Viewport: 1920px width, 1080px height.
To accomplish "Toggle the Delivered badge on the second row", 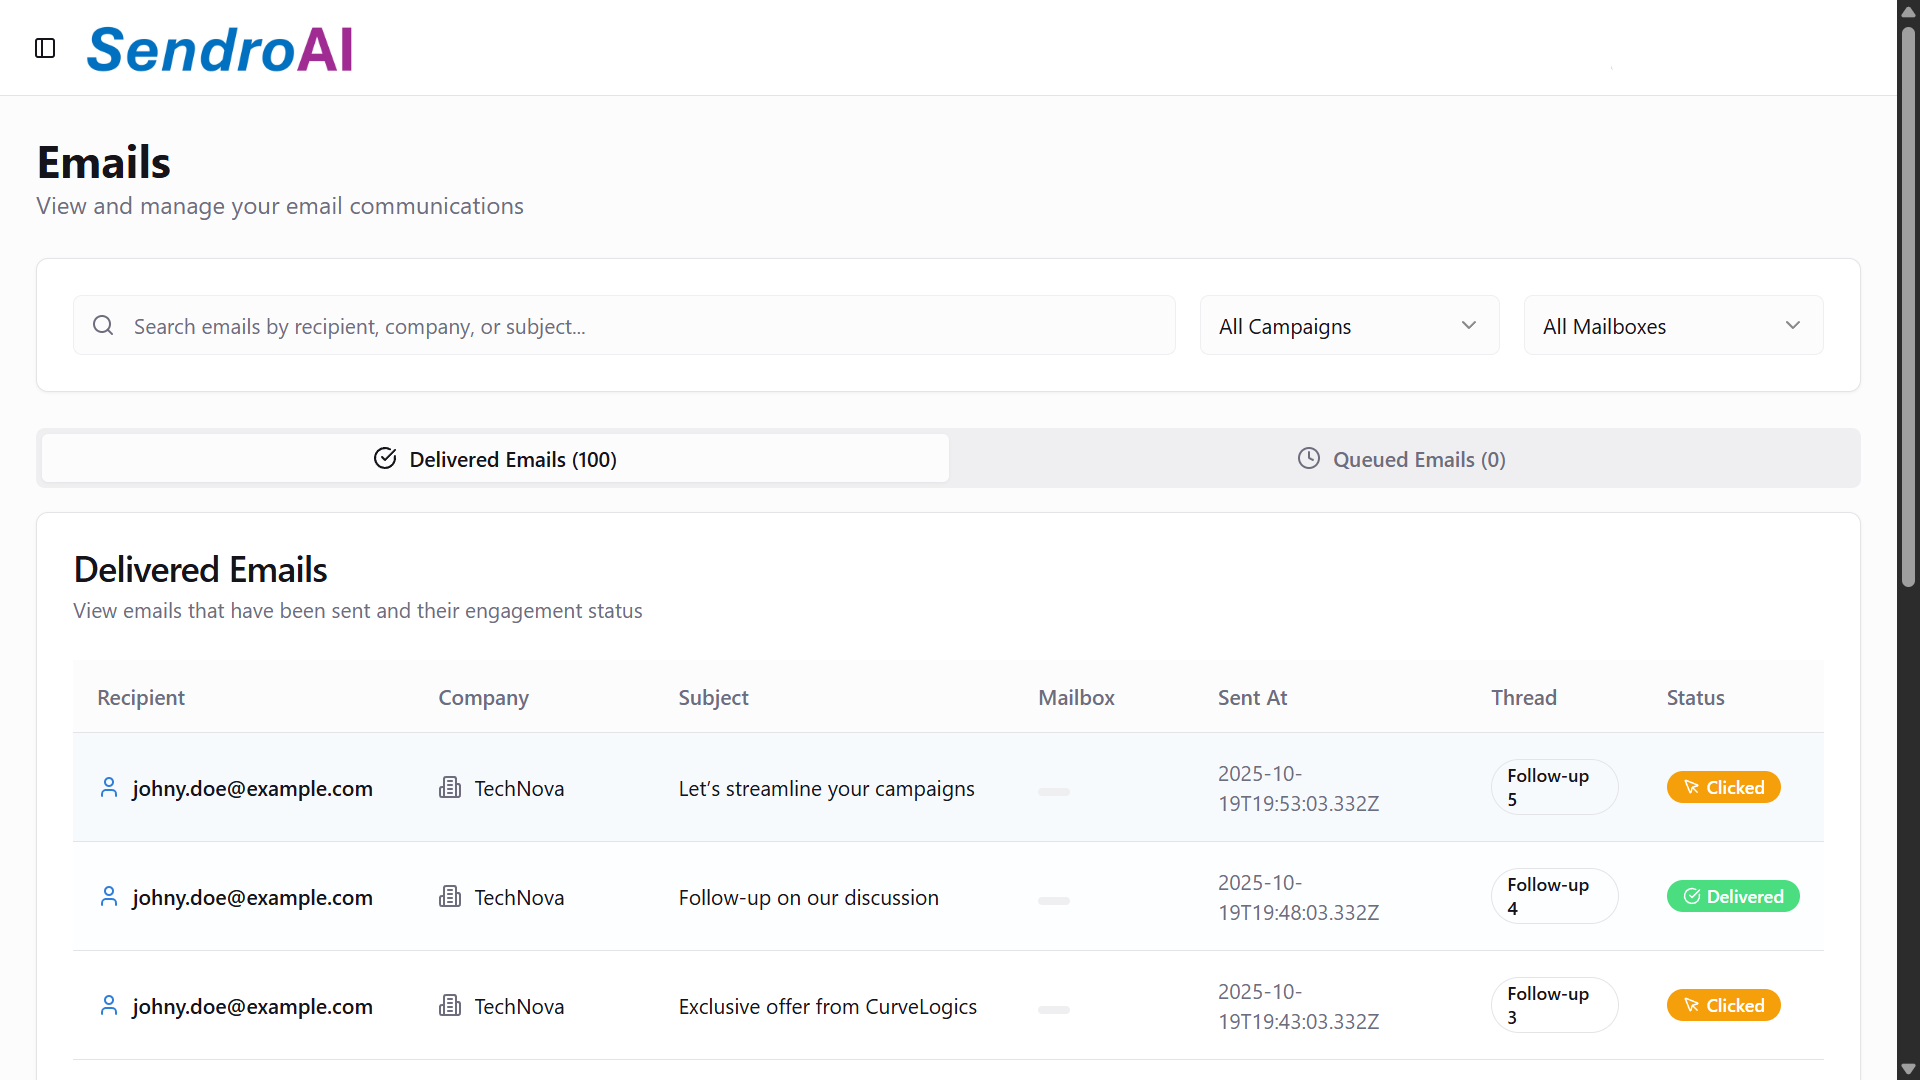I will click(1732, 896).
